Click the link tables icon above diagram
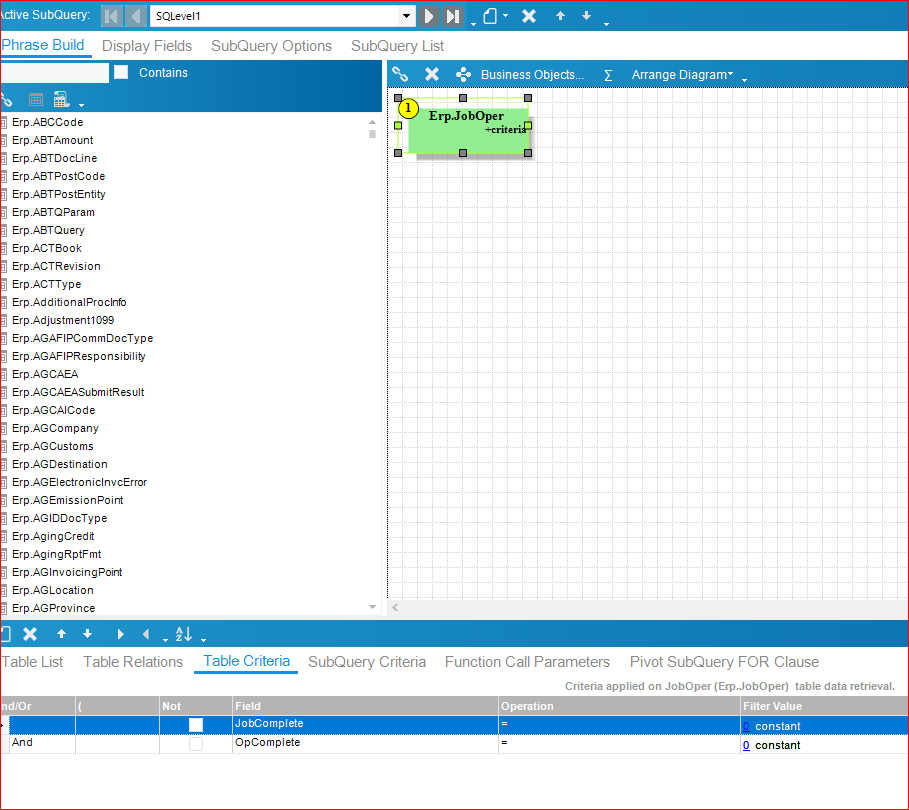 (x=400, y=74)
